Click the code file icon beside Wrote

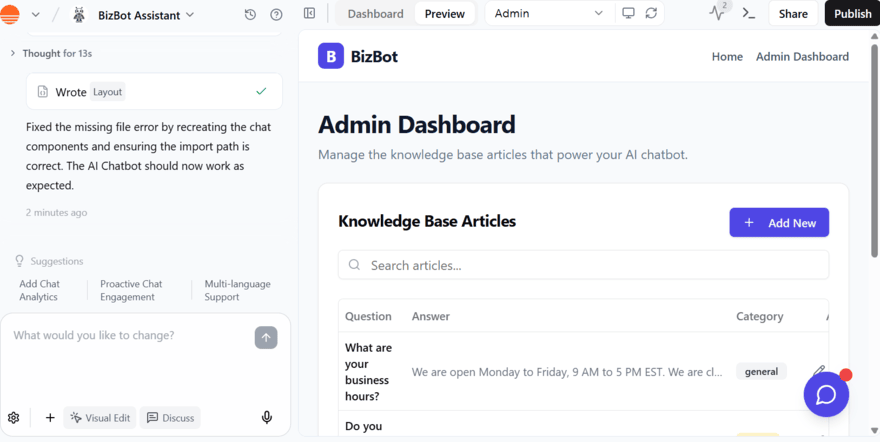coord(43,92)
